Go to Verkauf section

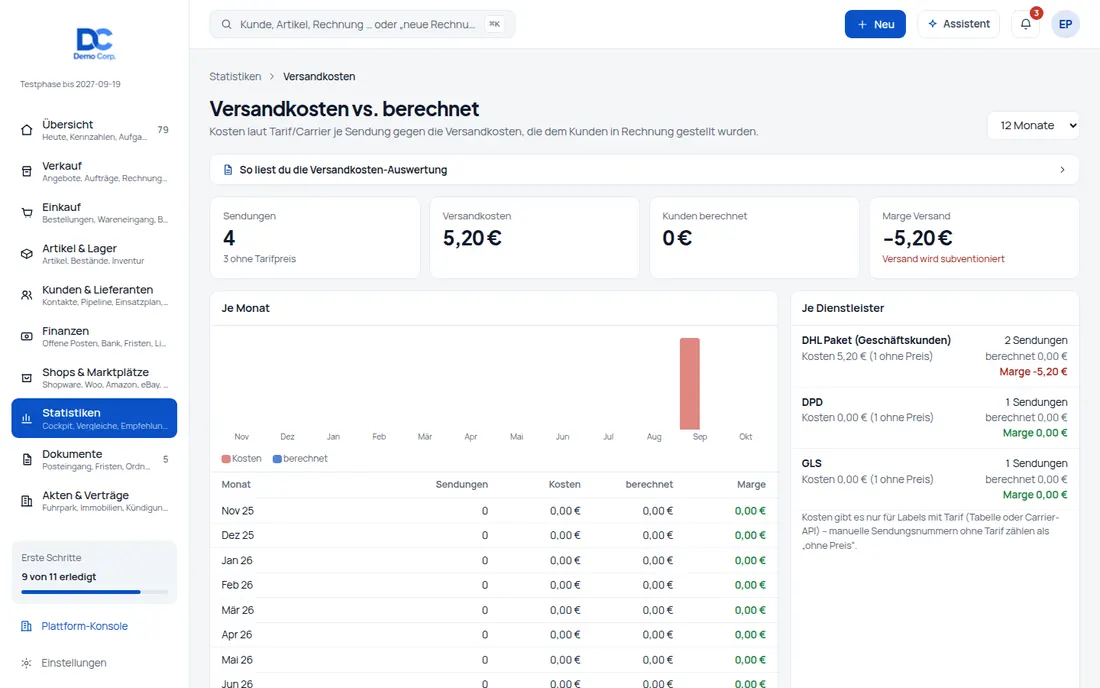coord(94,171)
